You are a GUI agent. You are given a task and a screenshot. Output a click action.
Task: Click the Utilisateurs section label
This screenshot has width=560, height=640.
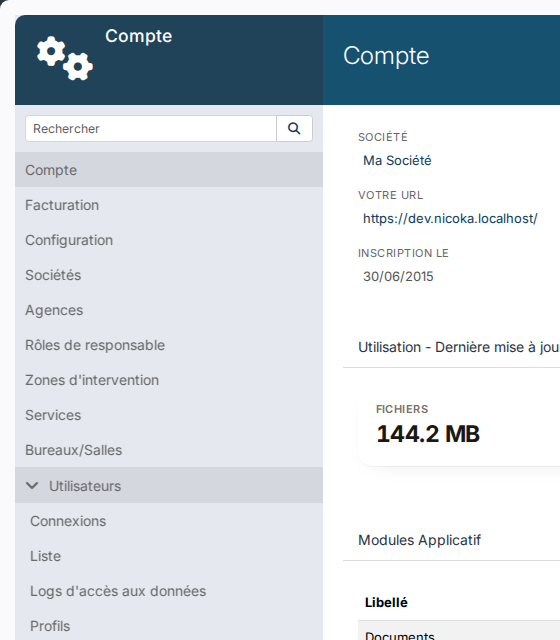point(85,486)
